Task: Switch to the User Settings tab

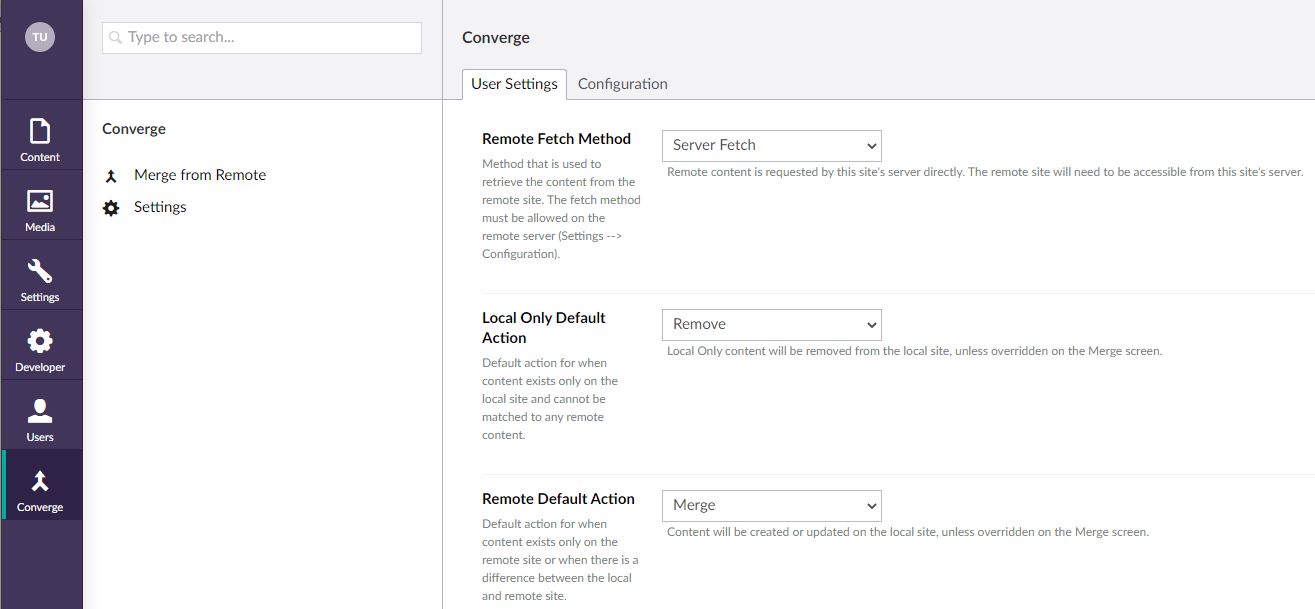Action: point(514,84)
